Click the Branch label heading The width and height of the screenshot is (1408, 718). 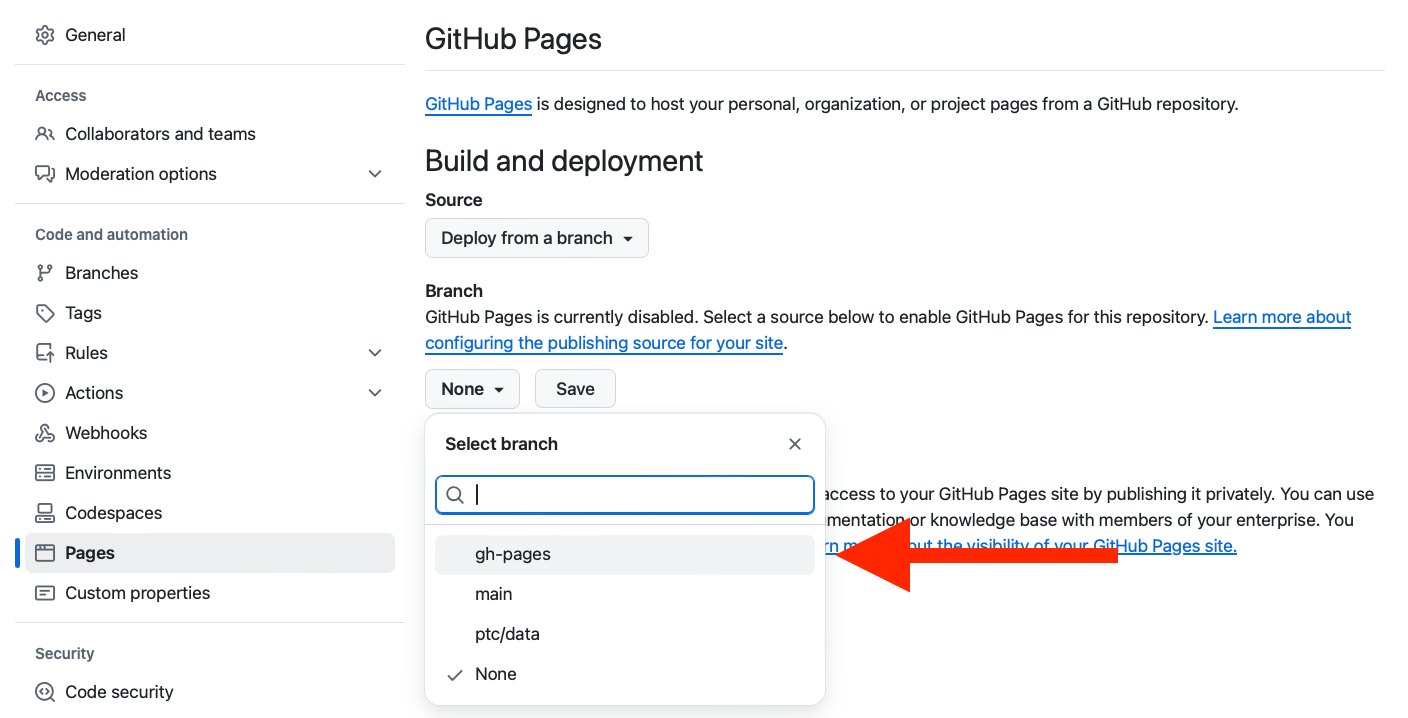[453, 291]
